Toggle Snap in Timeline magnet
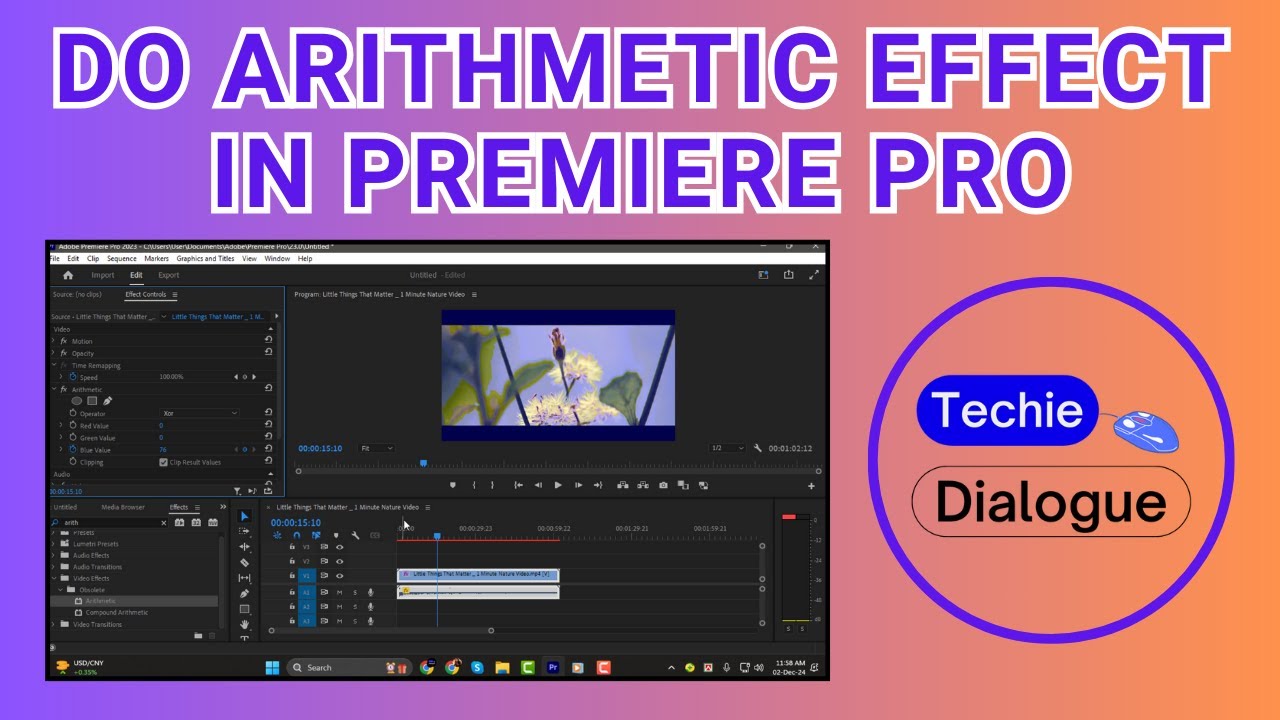The image size is (1280, 720). pyautogui.click(x=296, y=535)
